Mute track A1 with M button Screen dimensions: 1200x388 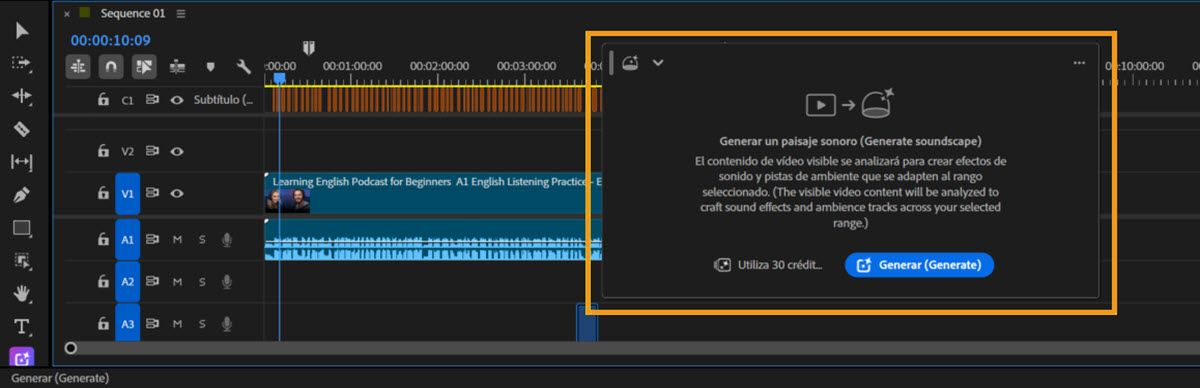[177, 240]
